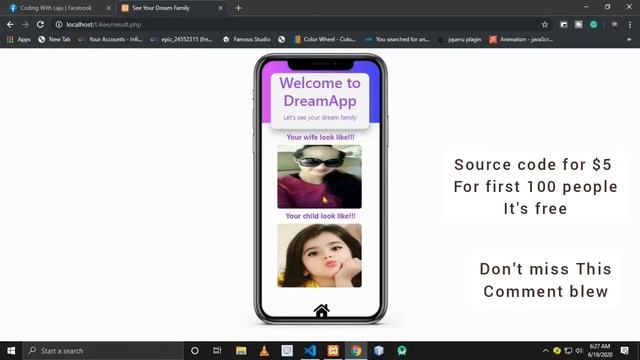This screenshot has height=360, width=640.
Task: Click the Welcome to DreamApp heading
Action: pos(320,92)
